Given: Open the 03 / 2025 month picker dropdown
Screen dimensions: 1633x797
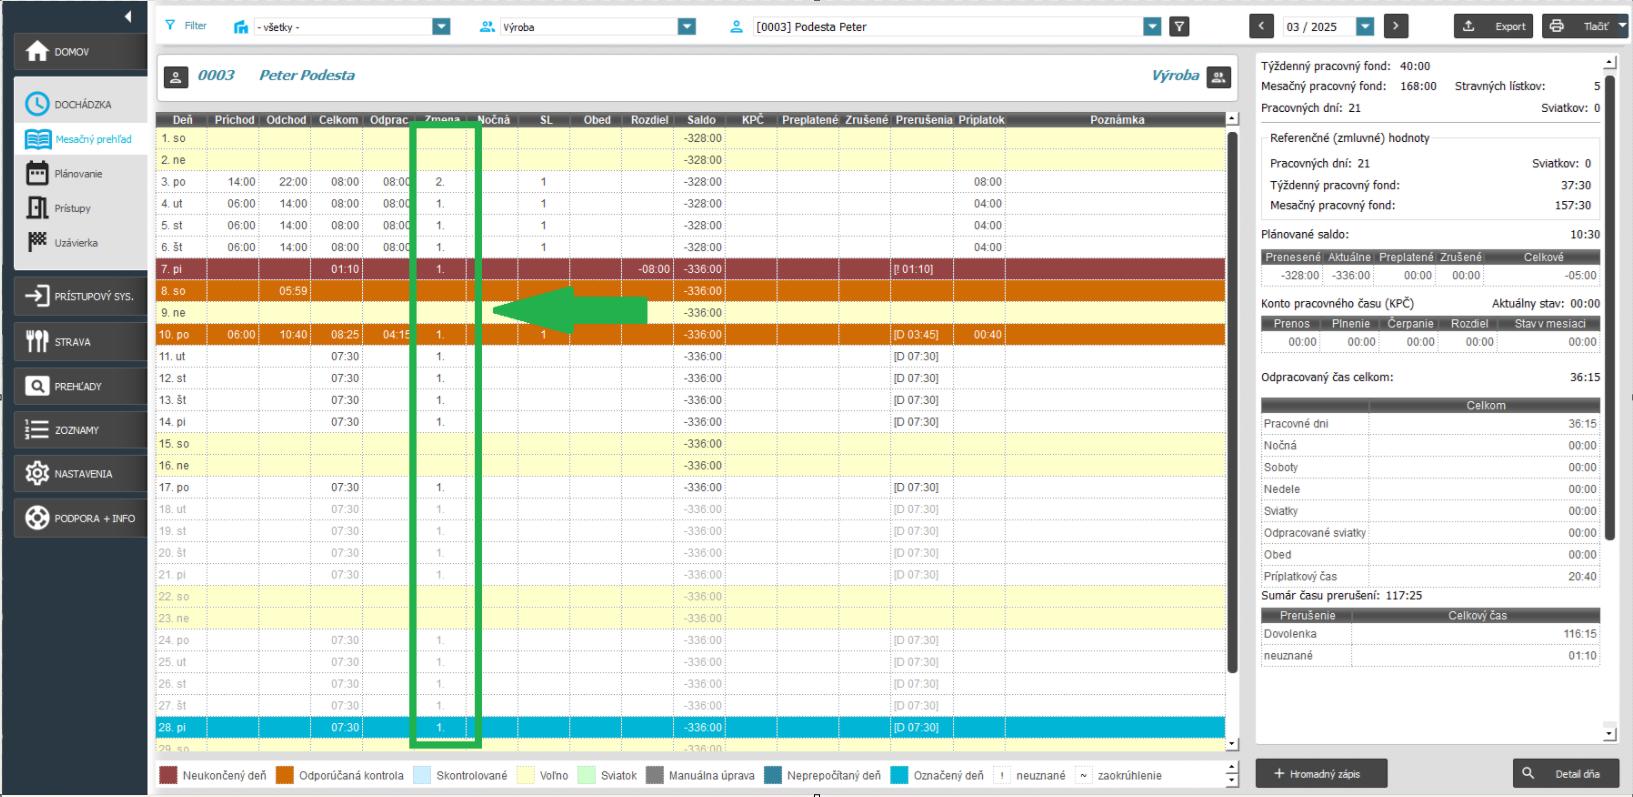Looking at the screenshot, I should point(1365,27).
